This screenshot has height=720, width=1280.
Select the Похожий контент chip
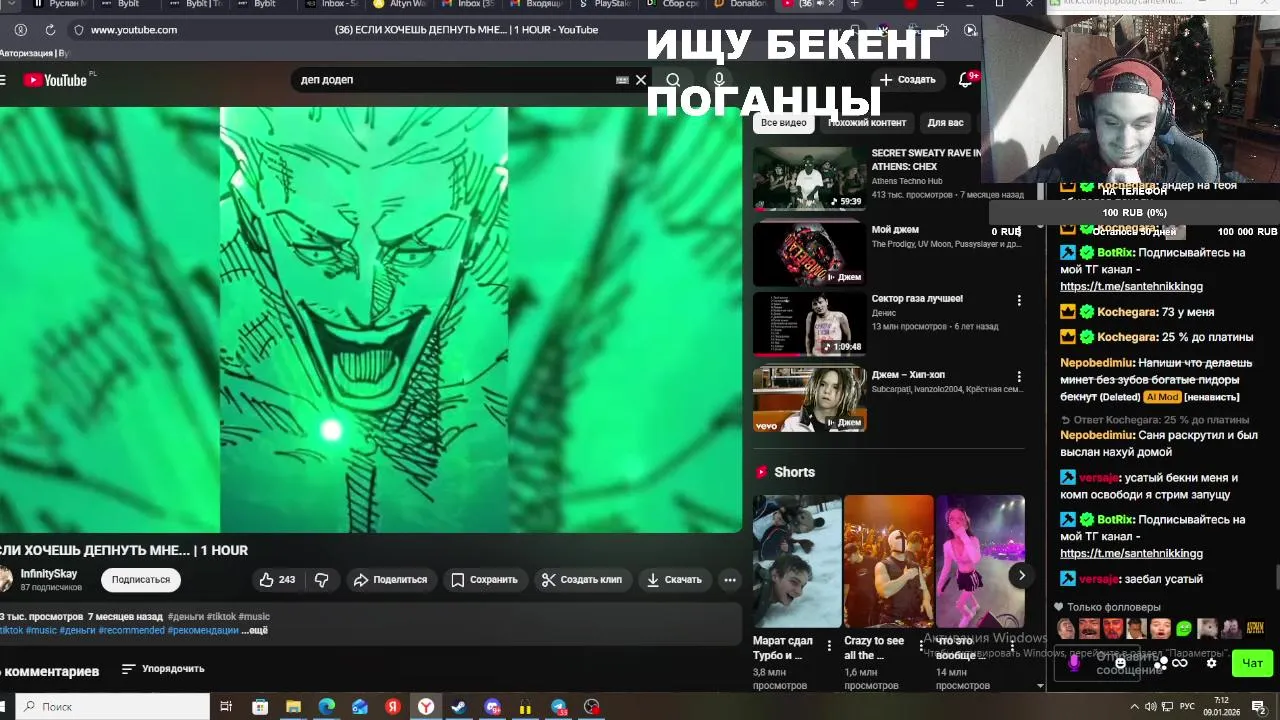[867, 123]
